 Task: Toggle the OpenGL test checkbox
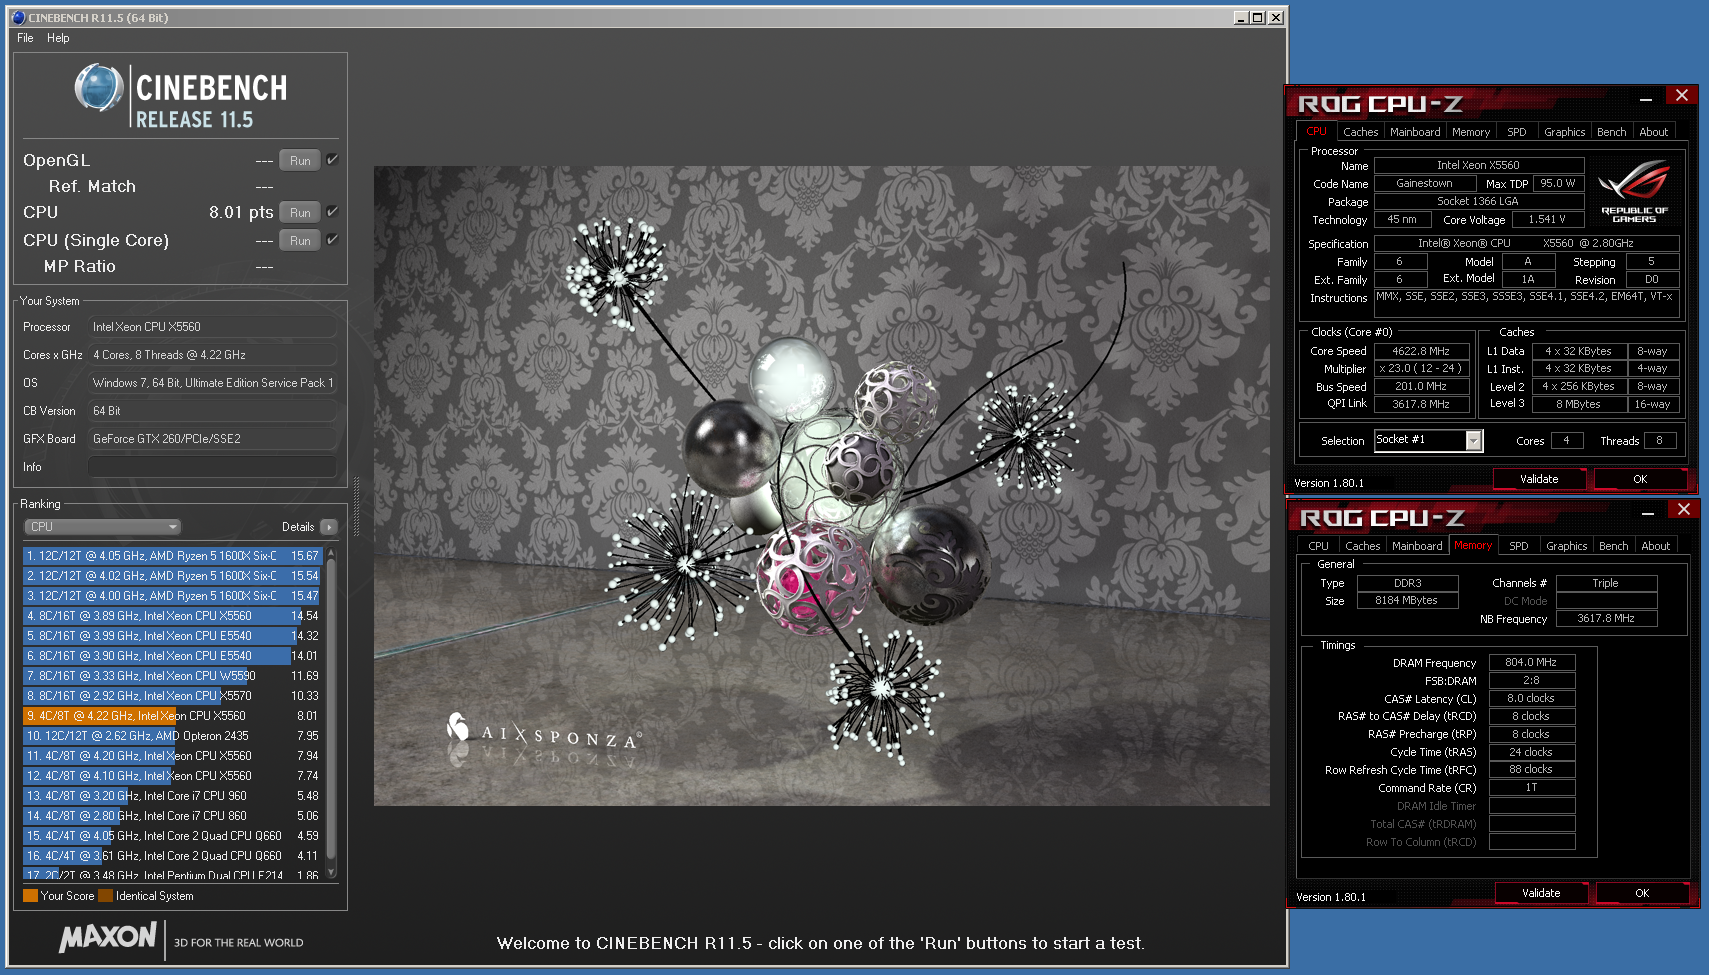(332, 160)
